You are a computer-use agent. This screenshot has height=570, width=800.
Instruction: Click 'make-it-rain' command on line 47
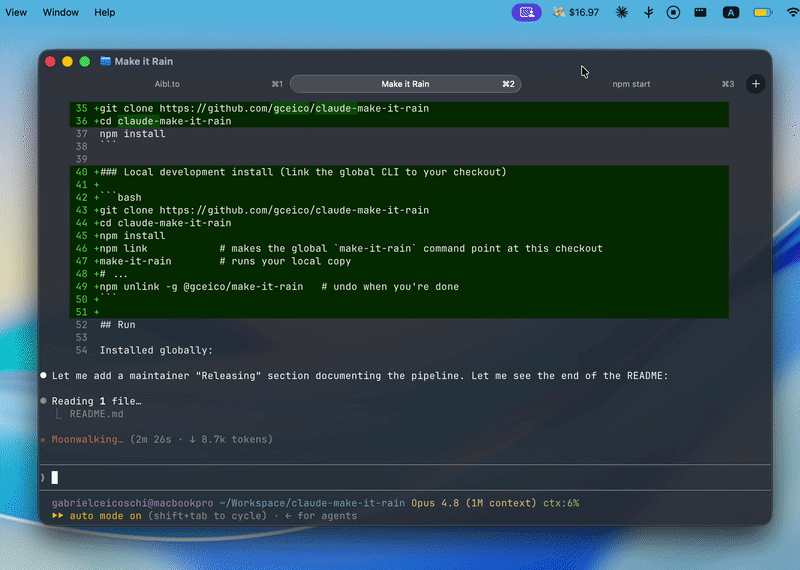135,261
